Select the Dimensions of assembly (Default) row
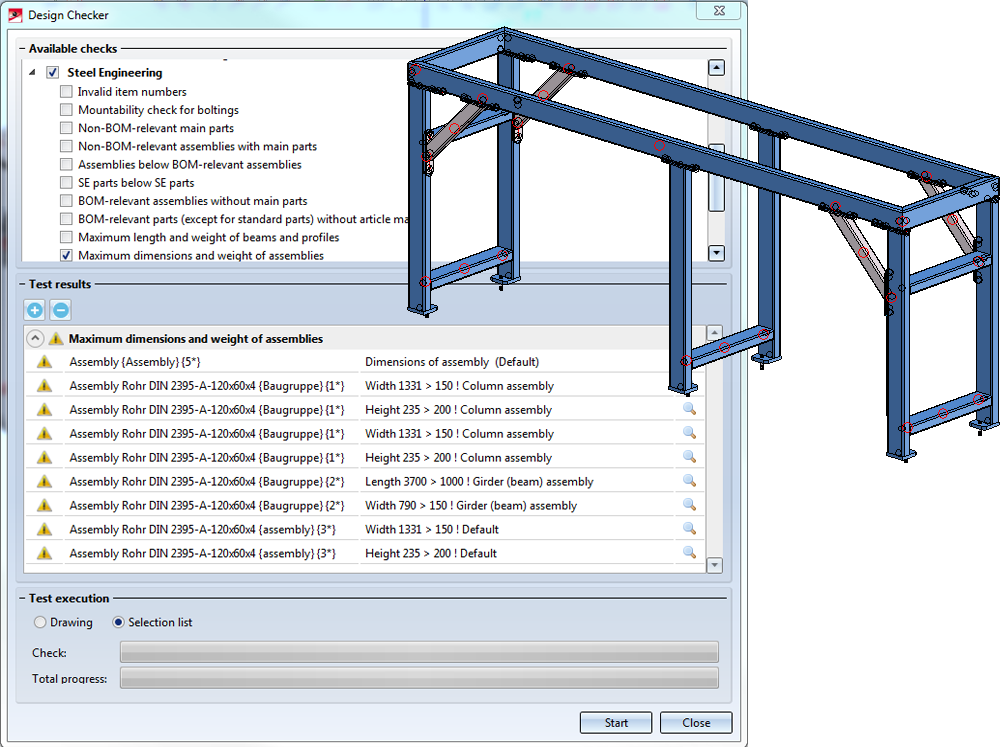Viewport: 1000px width, 747px height. click(x=451, y=362)
